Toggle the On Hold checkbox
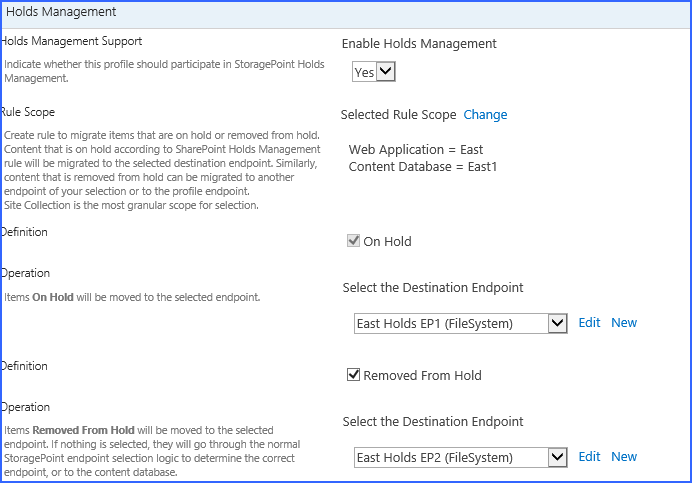The height and width of the screenshot is (483, 692). (353, 241)
